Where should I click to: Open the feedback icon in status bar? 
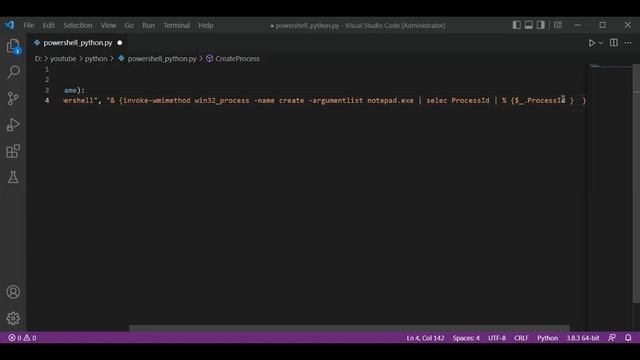tap(612, 338)
